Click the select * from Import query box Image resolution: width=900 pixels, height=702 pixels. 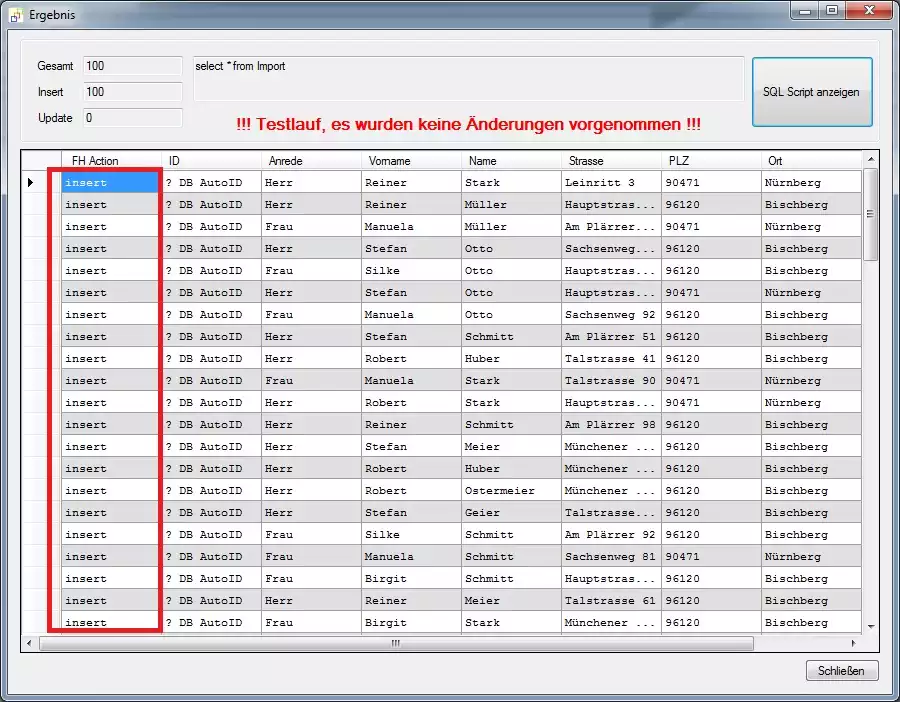[468, 79]
